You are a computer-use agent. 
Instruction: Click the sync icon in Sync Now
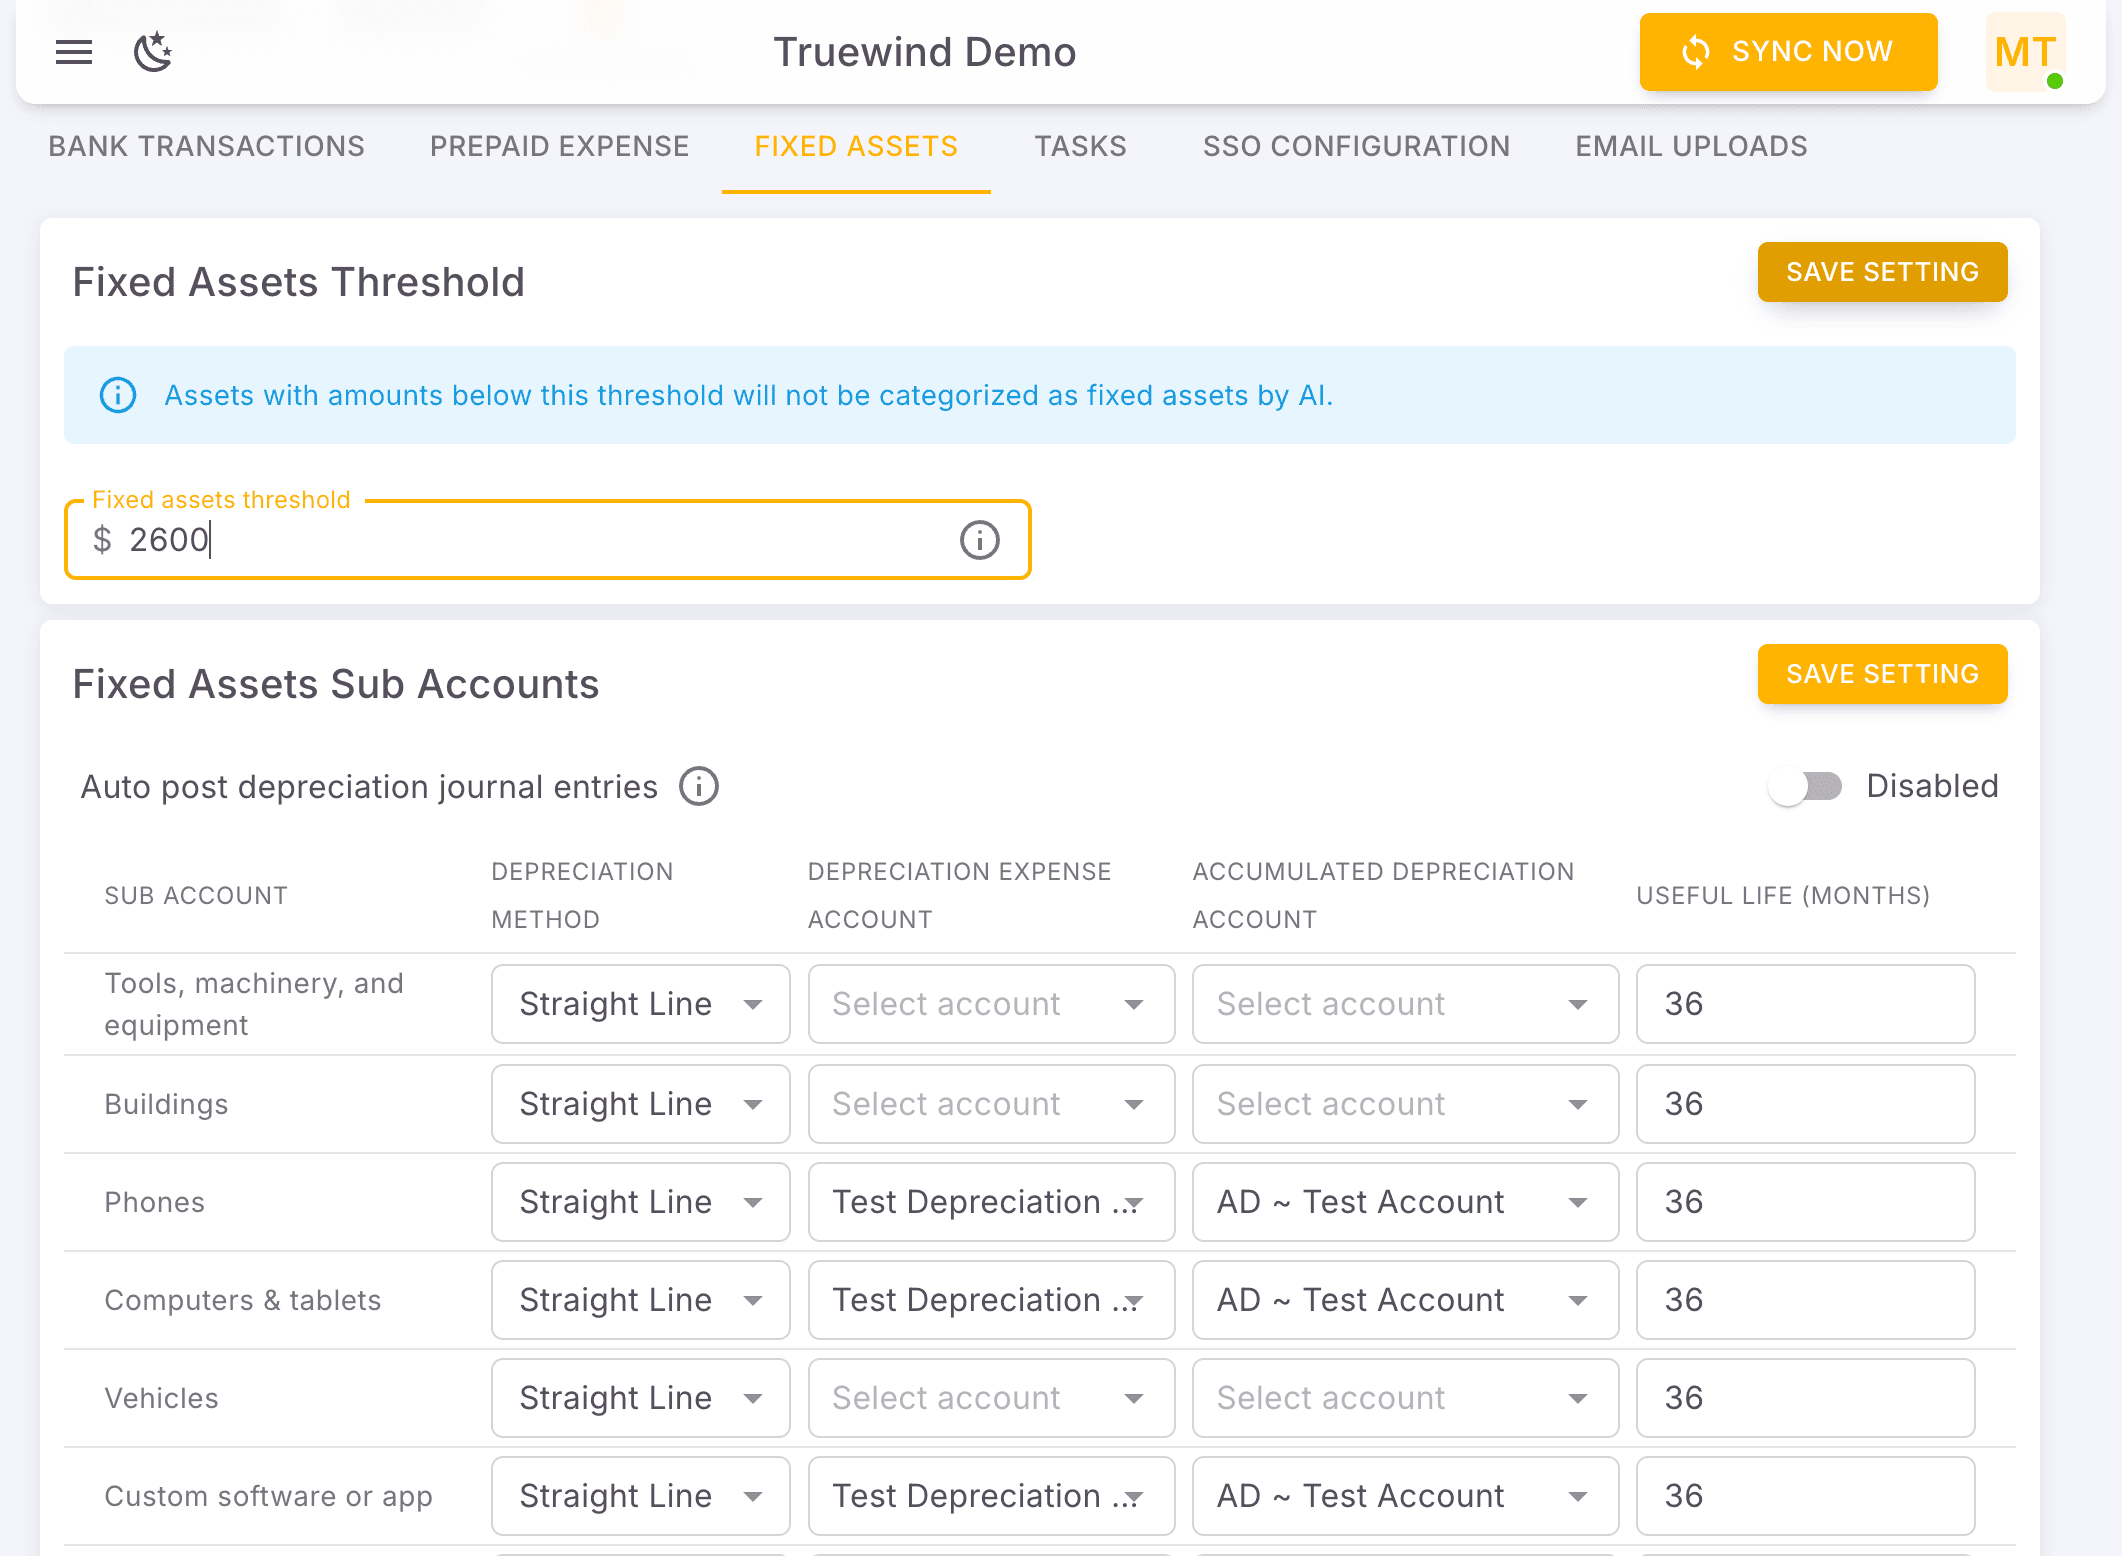1695,52
